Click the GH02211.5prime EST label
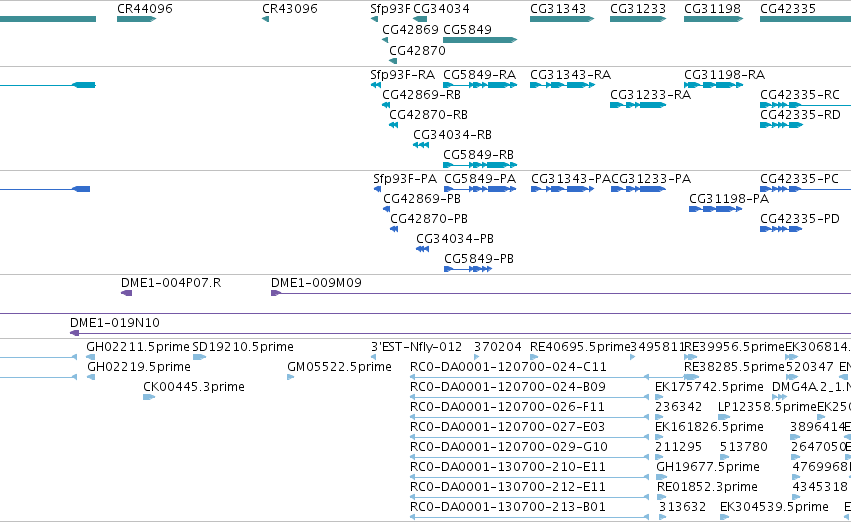 (138, 347)
